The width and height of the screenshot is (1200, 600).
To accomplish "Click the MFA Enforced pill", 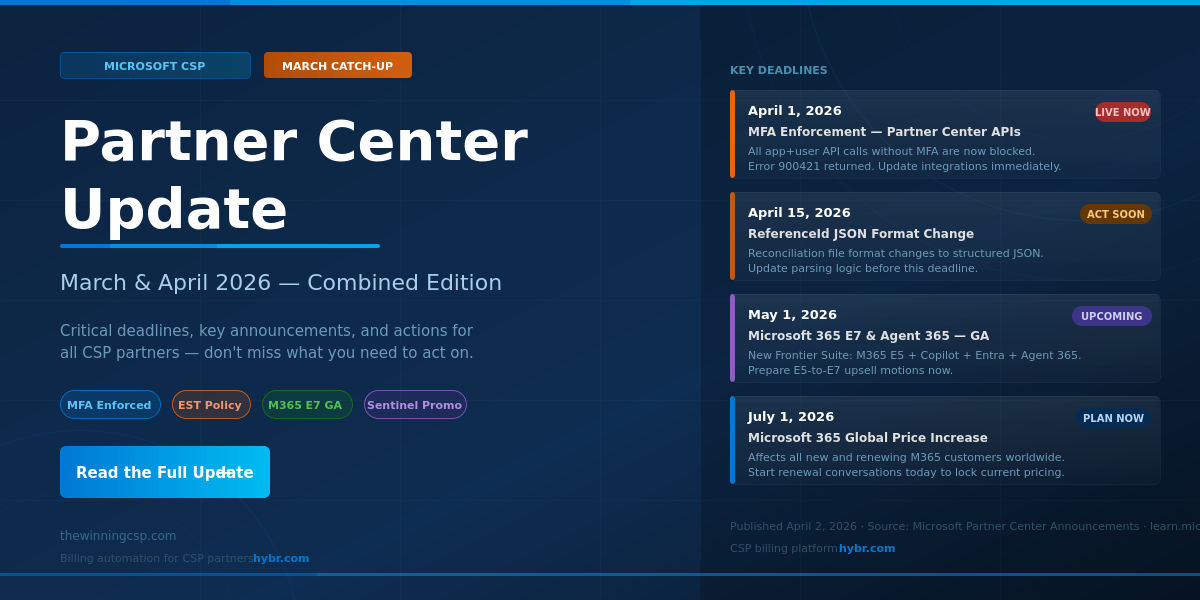I will pos(110,404).
